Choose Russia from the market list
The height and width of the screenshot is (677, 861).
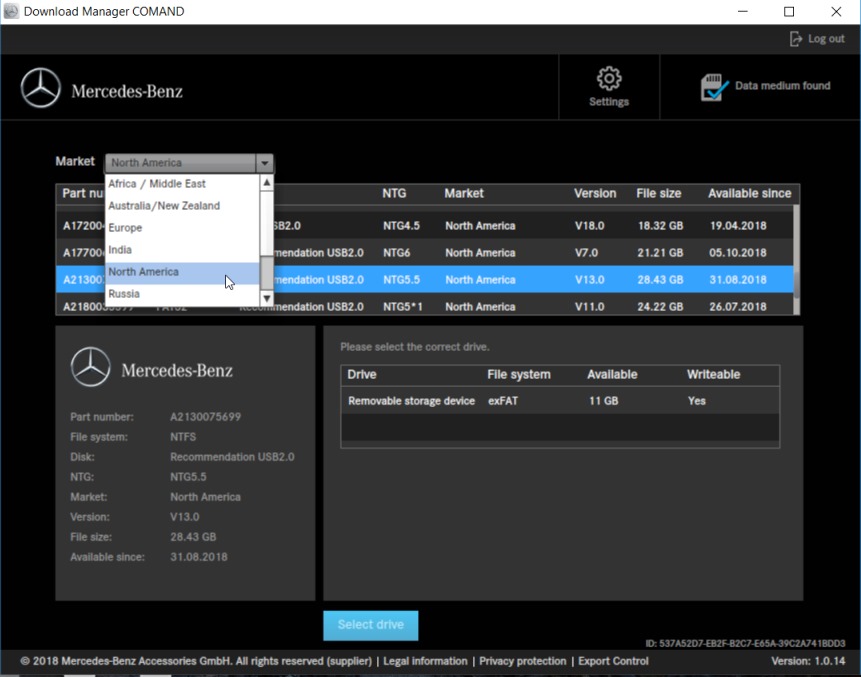[x=182, y=294]
